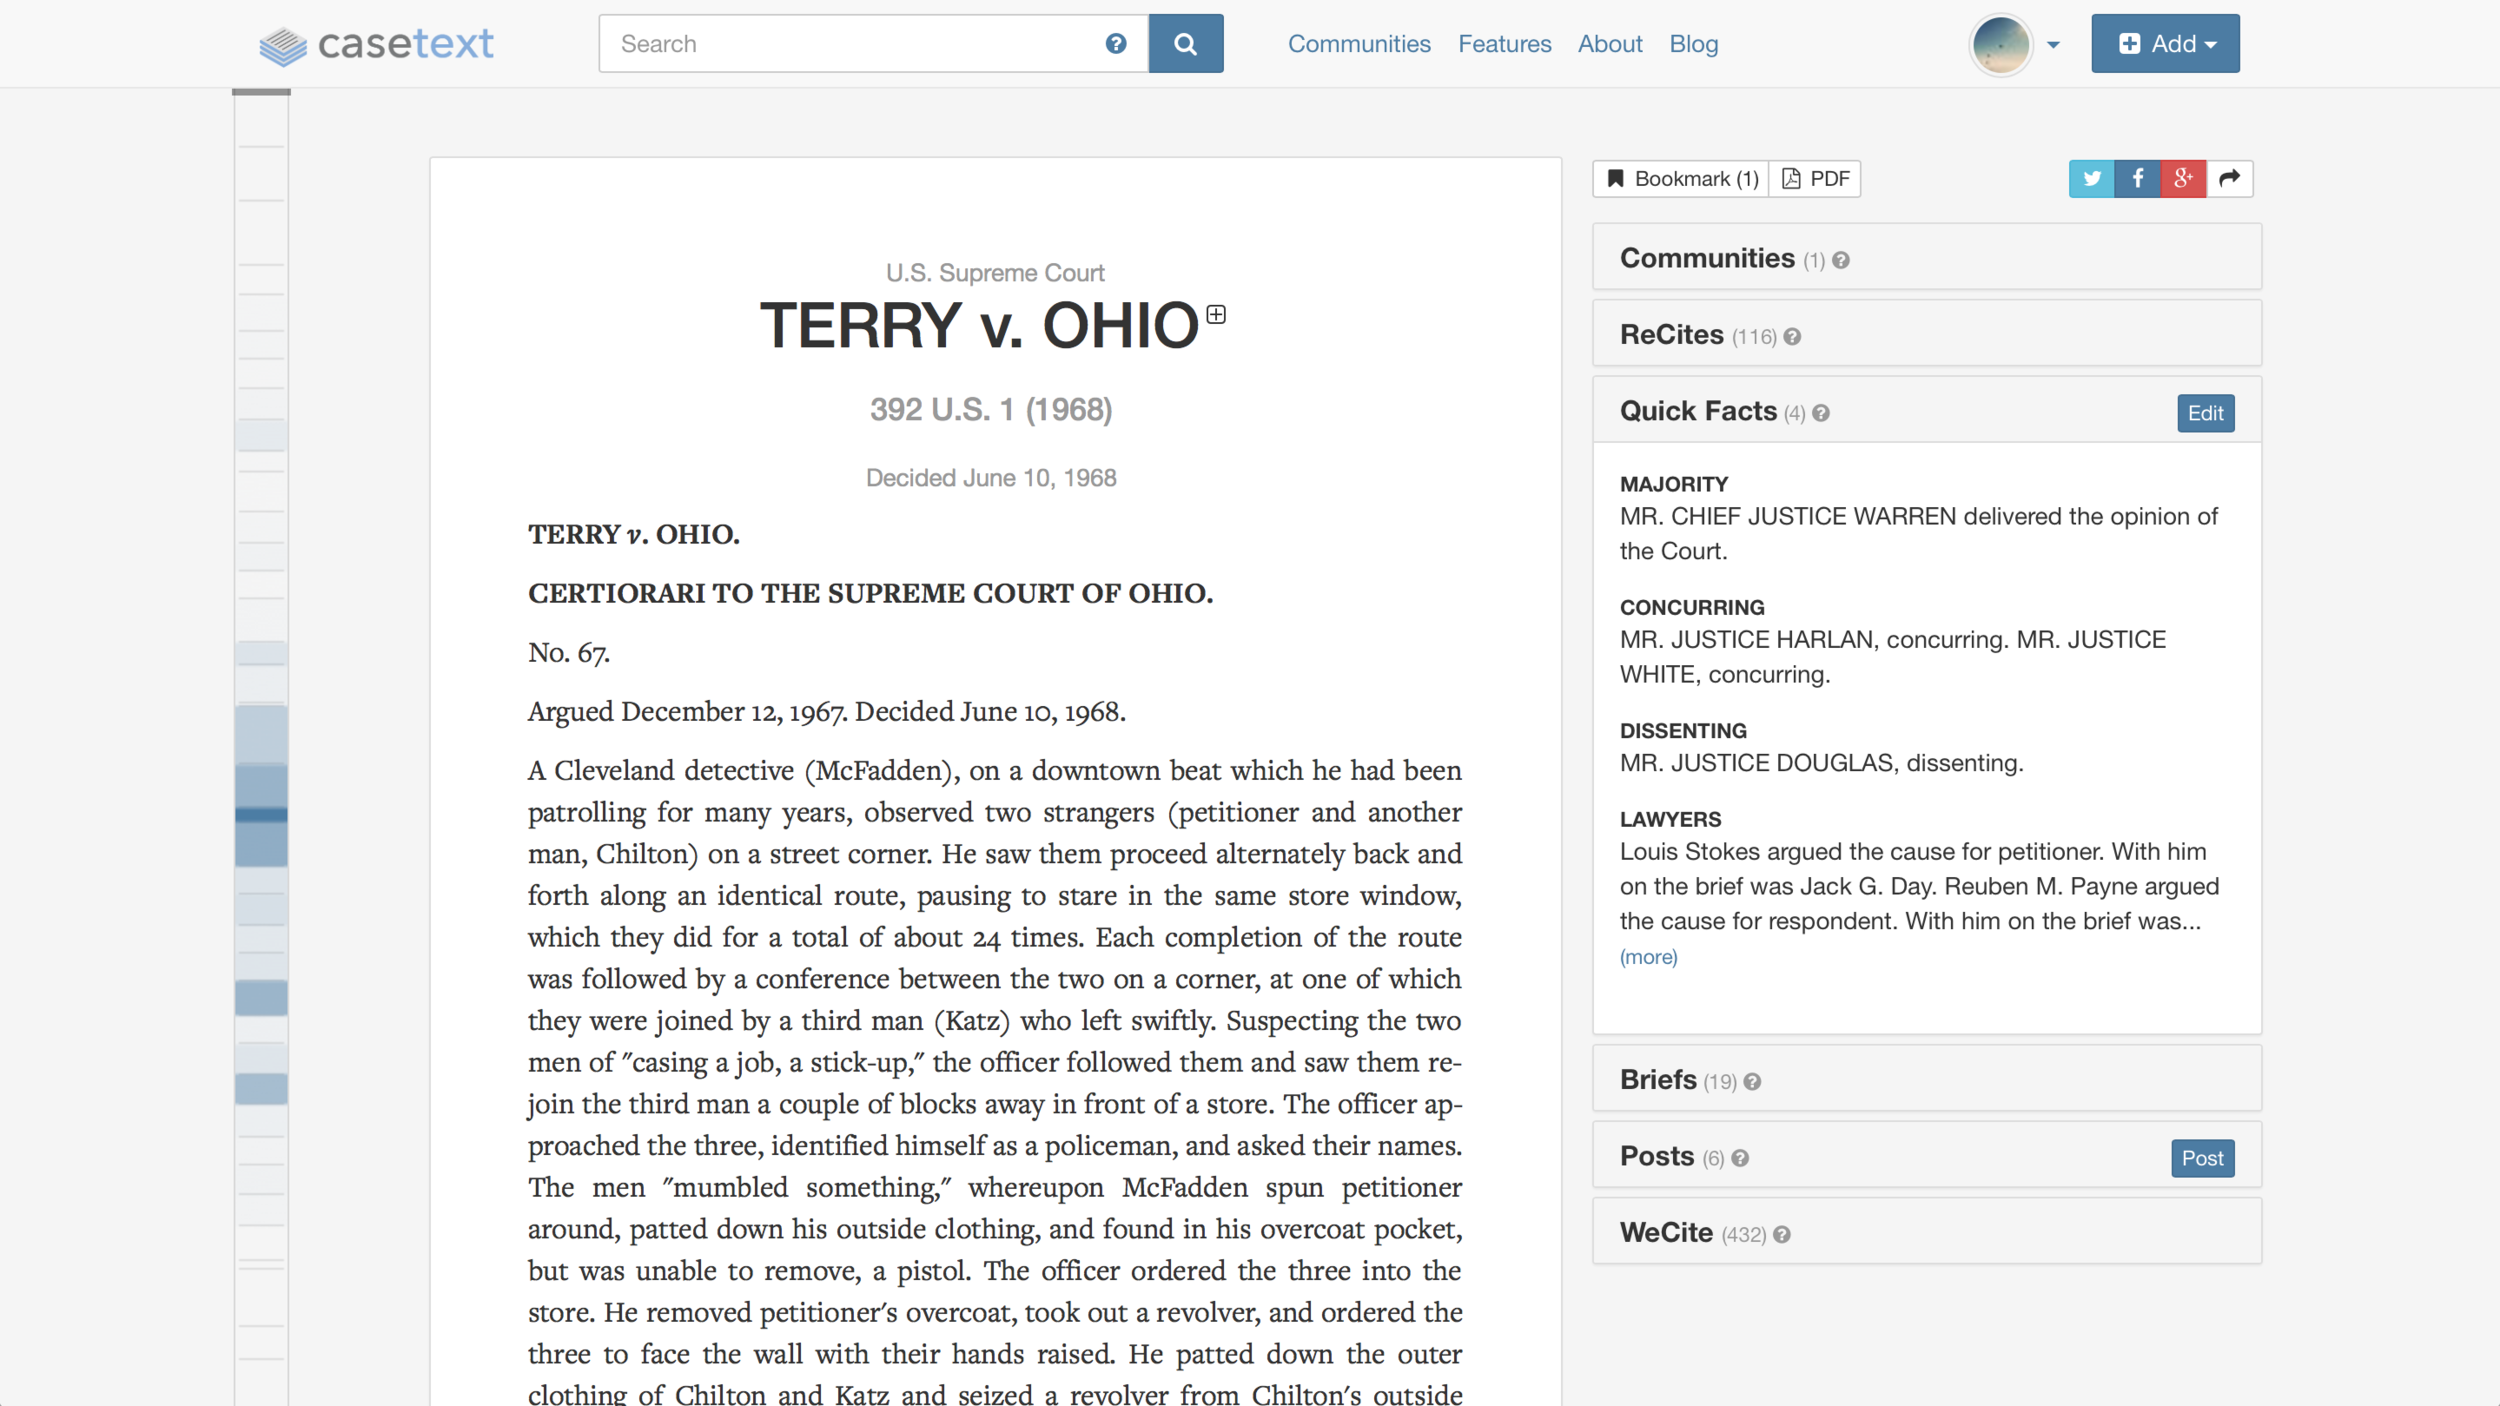
Task: Open the Communities nav link
Action: 1359,44
